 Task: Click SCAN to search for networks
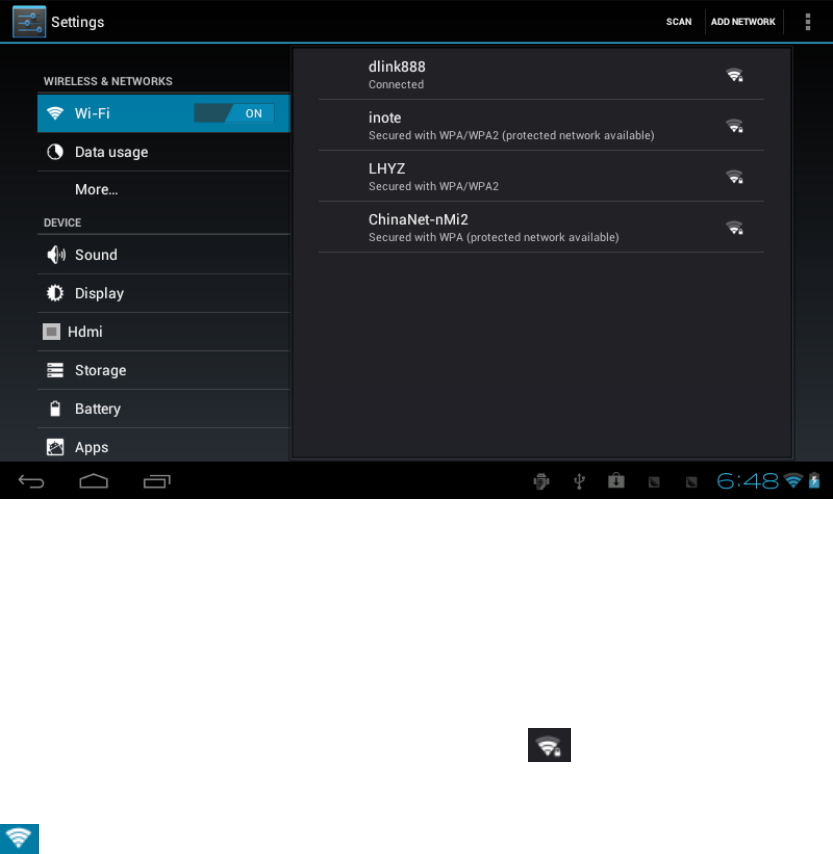[x=679, y=22]
